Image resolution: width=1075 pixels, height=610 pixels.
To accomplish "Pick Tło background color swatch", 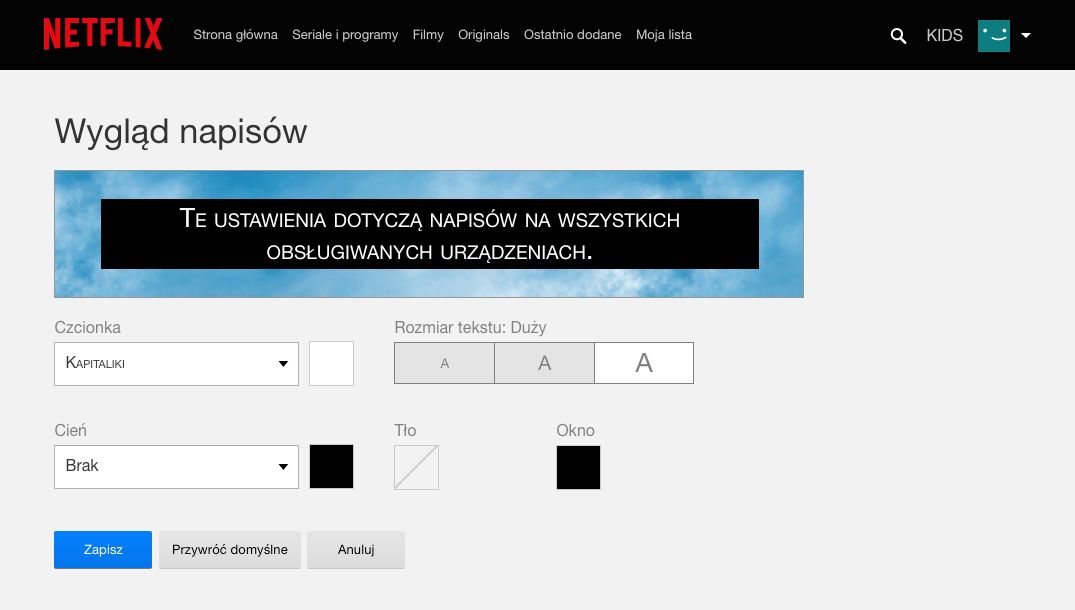I will pyautogui.click(x=416, y=467).
